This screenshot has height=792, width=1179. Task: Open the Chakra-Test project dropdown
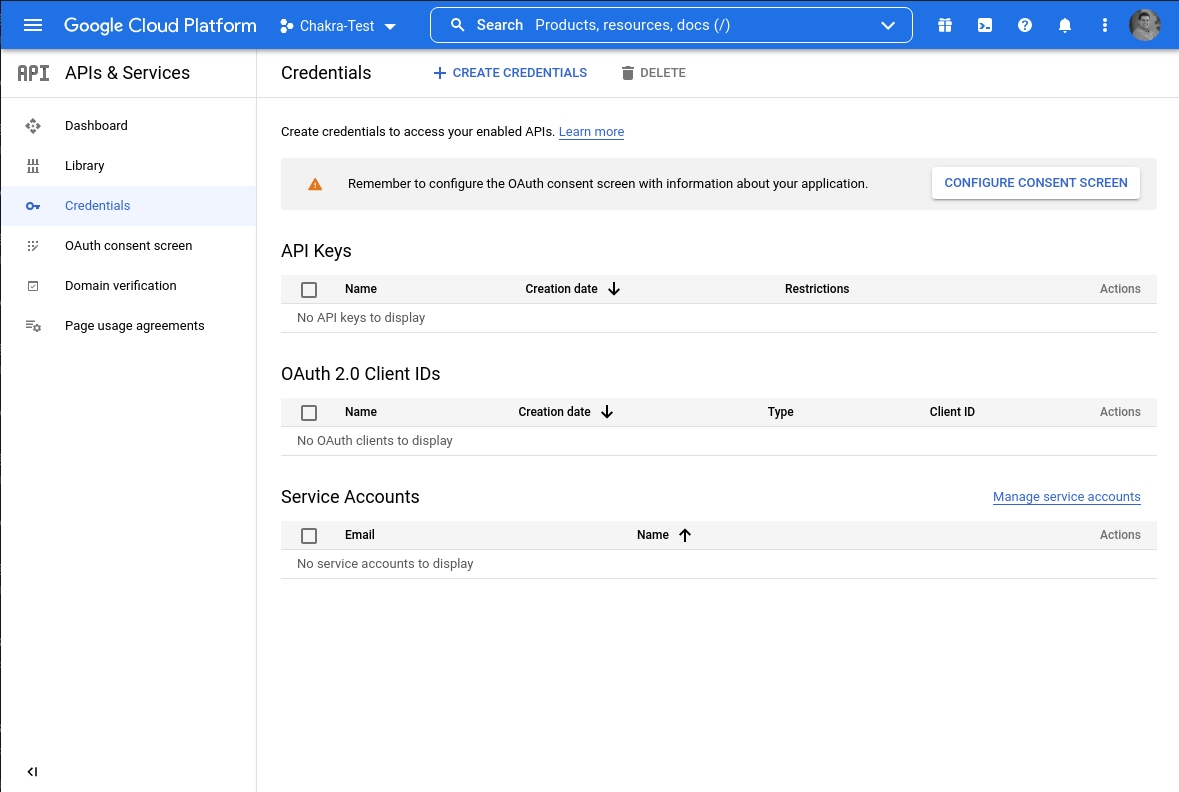[x=338, y=26]
